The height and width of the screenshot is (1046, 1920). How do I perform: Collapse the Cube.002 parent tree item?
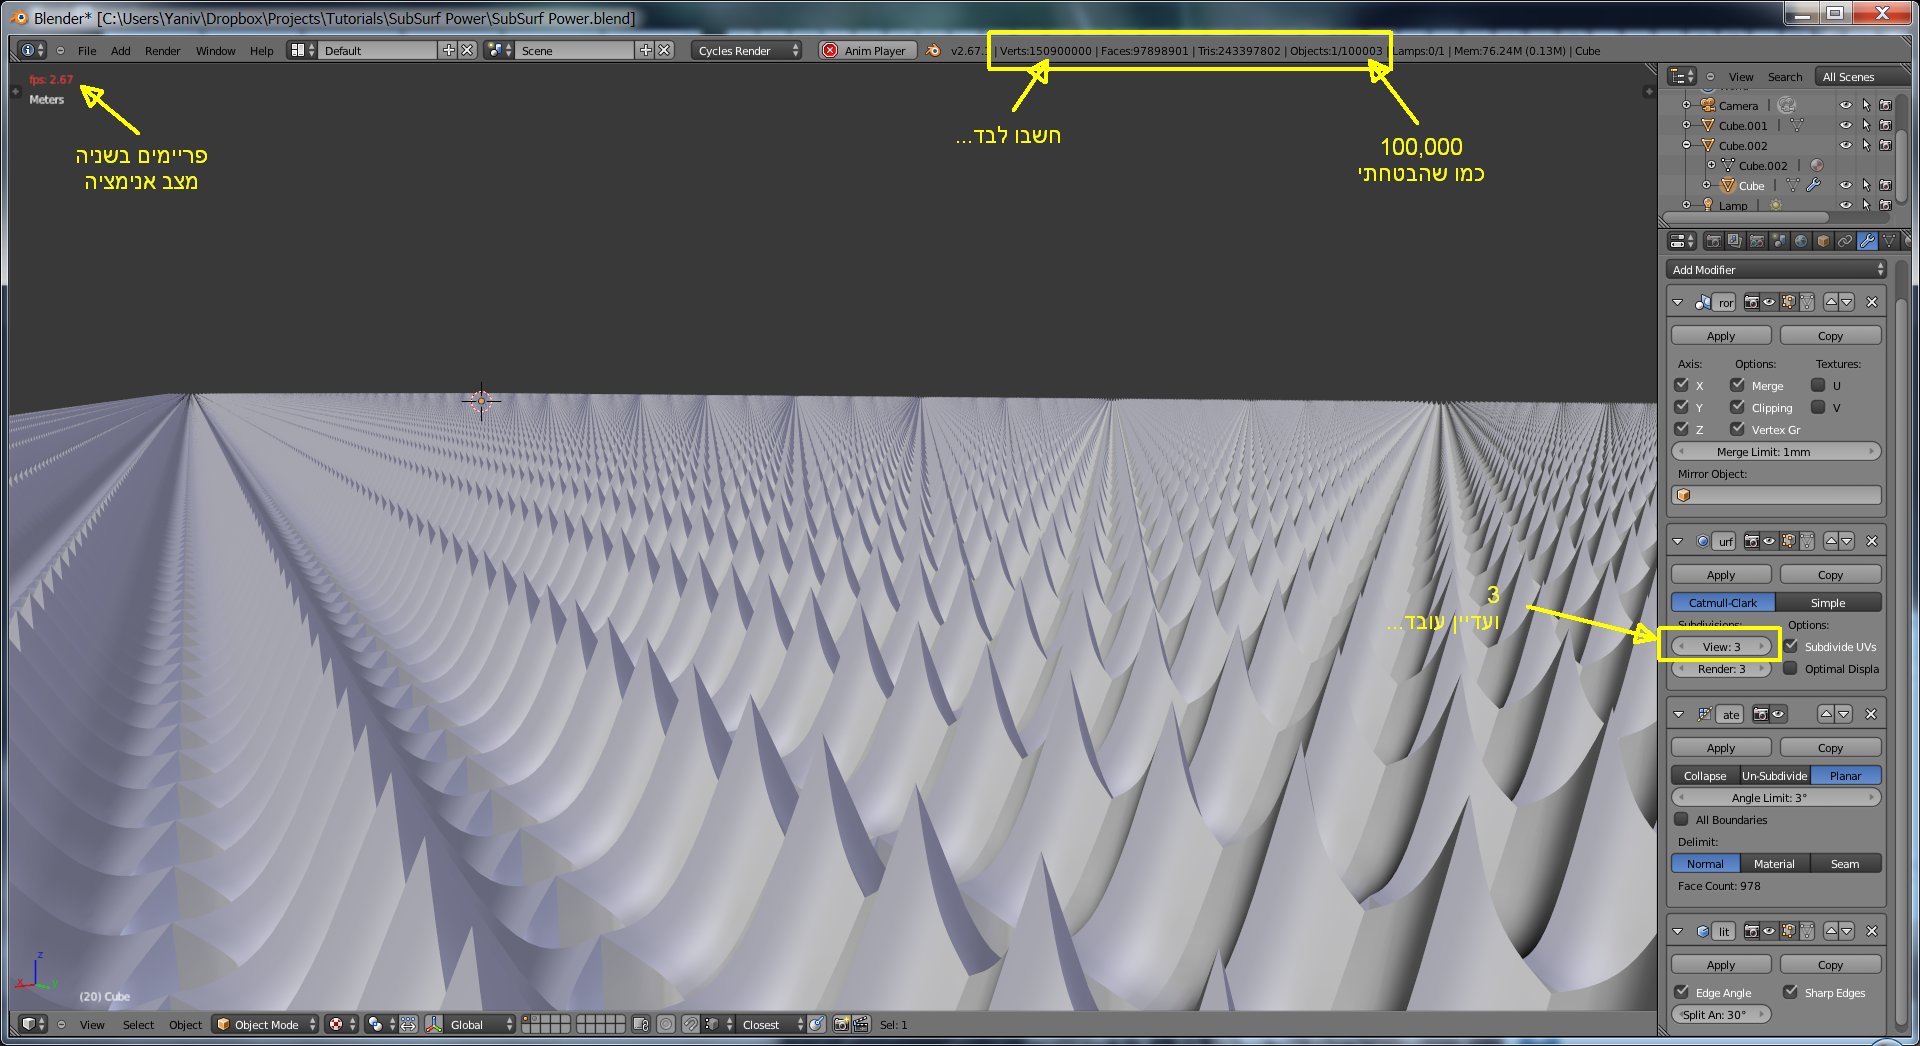[x=1687, y=145]
